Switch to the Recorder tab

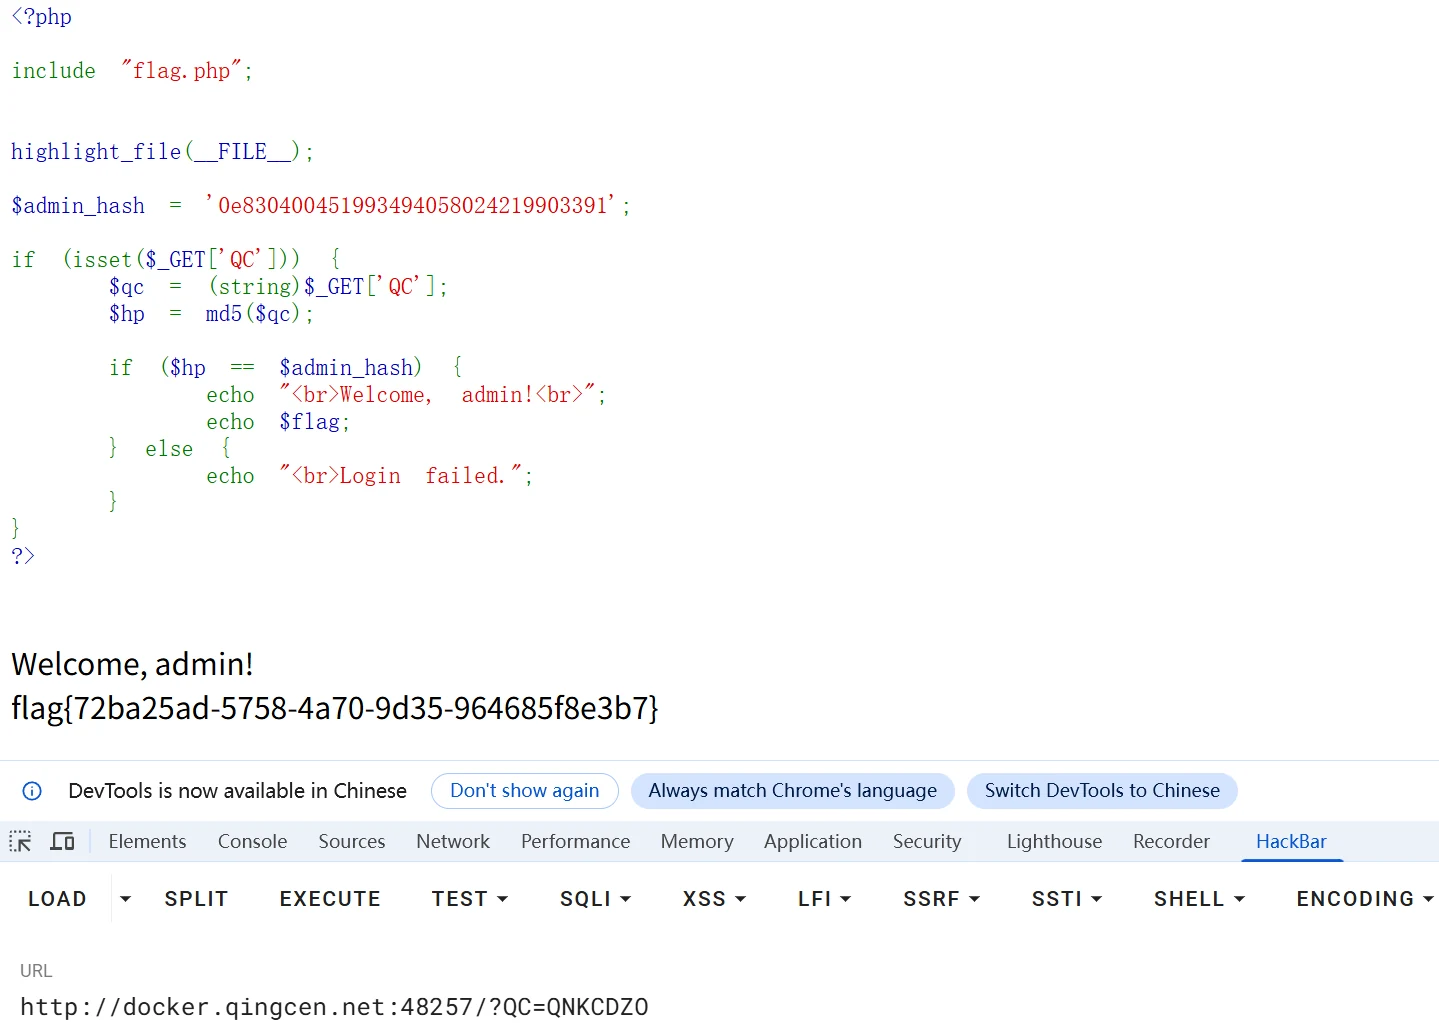point(1171,841)
